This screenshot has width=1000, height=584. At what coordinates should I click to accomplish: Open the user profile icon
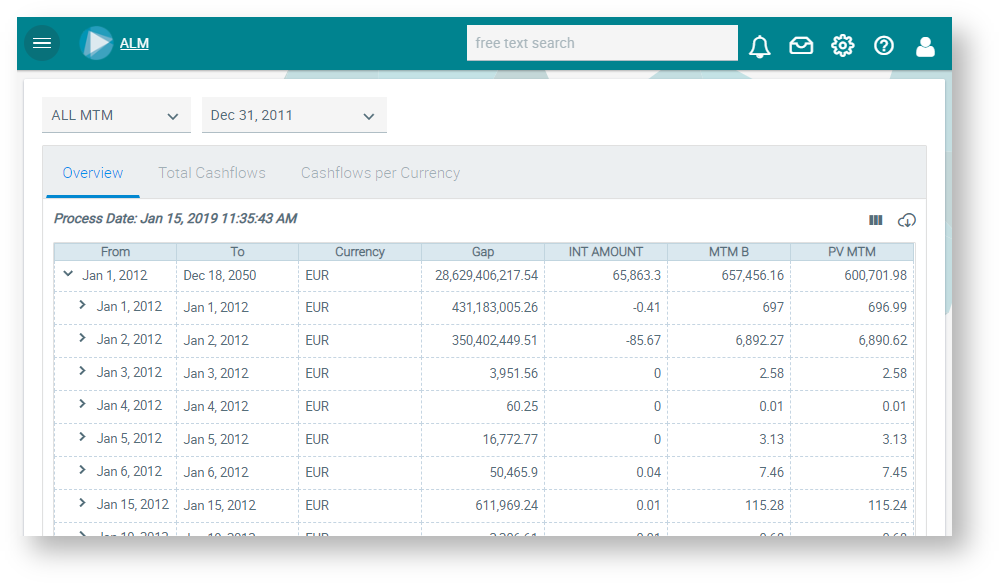pyautogui.click(x=925, y=46)
